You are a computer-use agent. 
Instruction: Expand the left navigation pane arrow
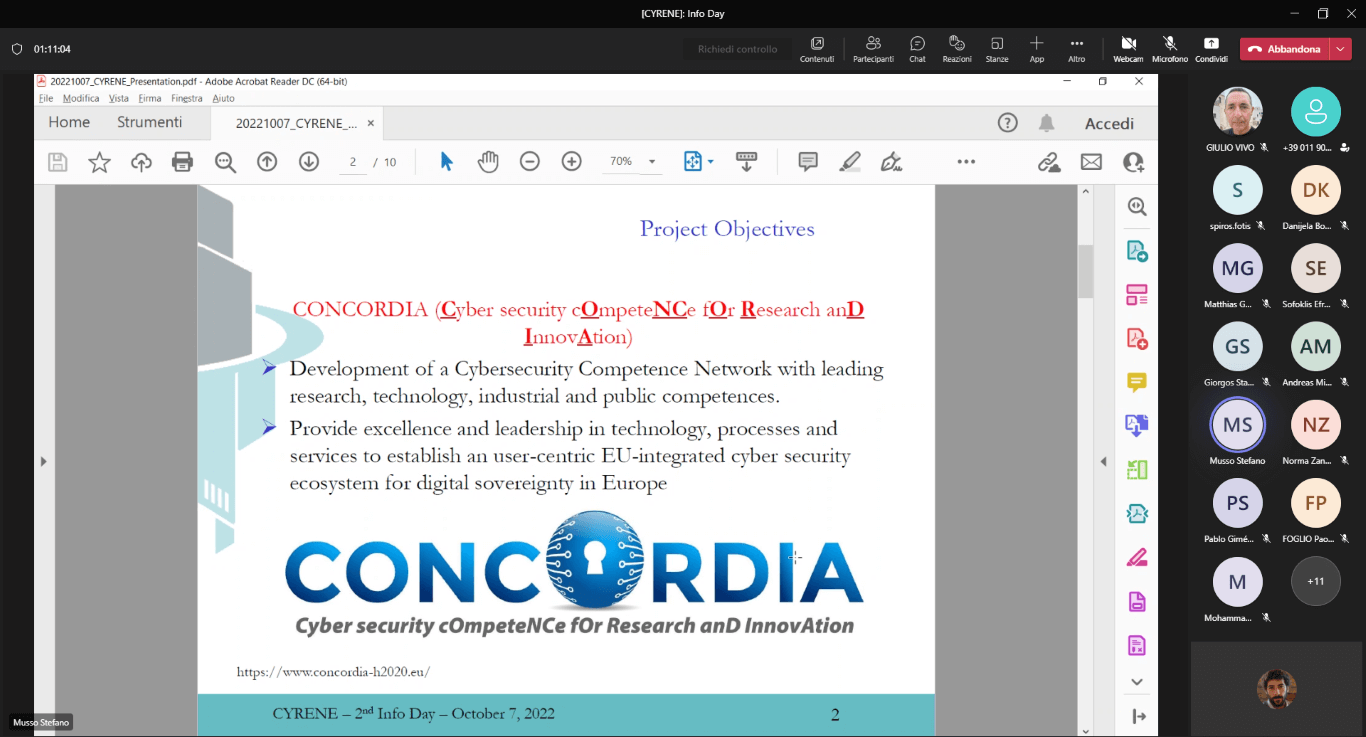tap(43, 461)
